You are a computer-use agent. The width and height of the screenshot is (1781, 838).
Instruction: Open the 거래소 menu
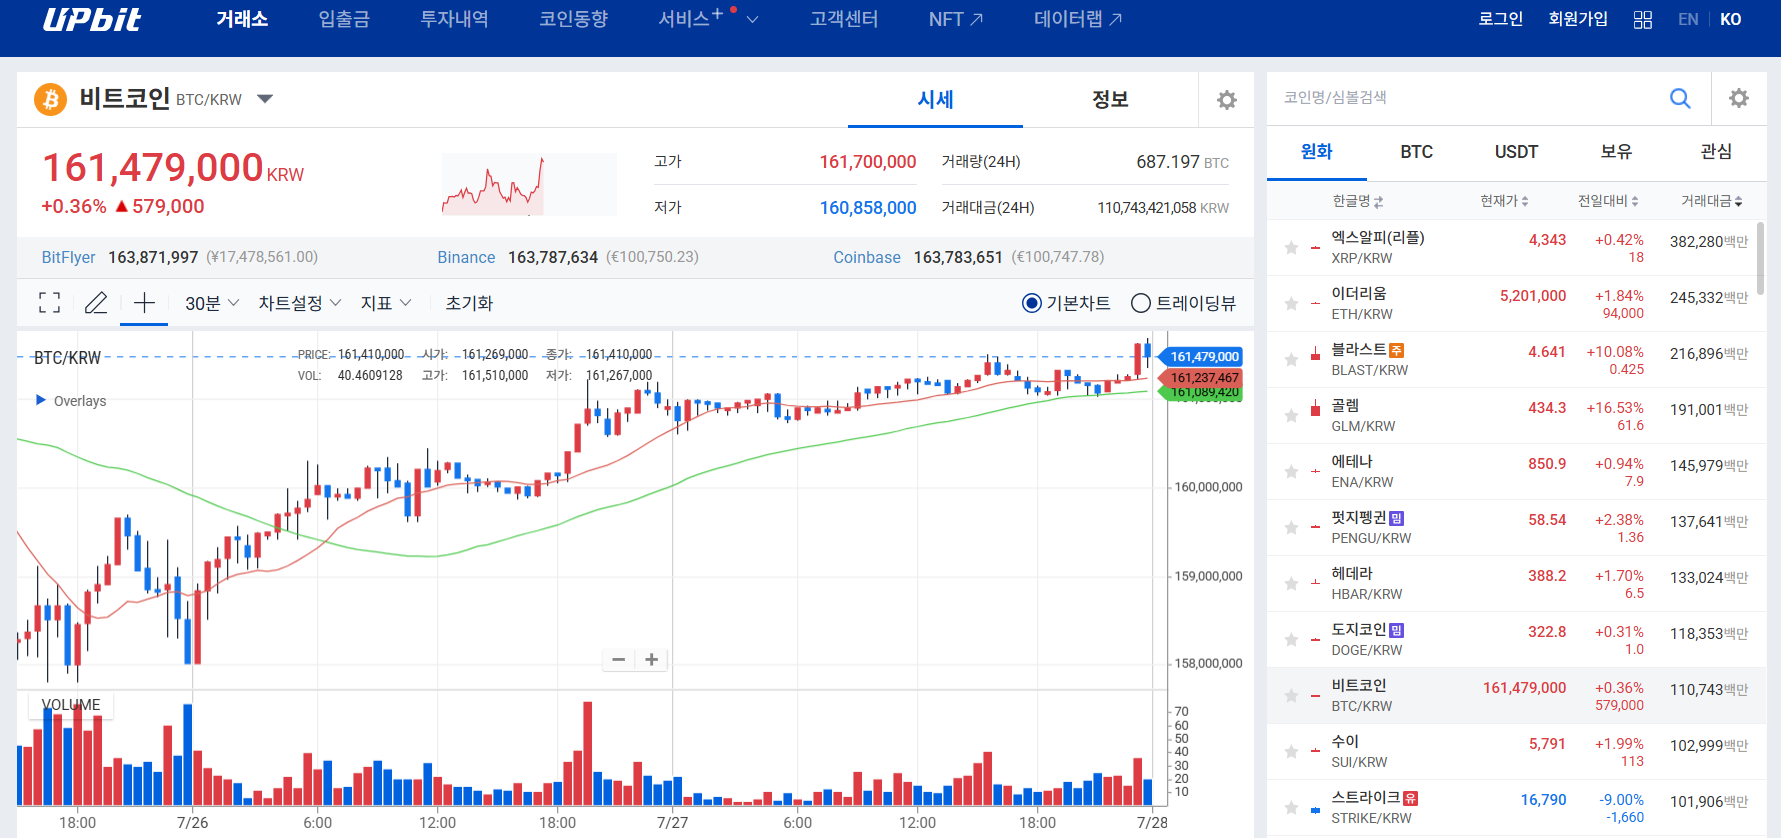pyautogui.click(x=242, y=19)
